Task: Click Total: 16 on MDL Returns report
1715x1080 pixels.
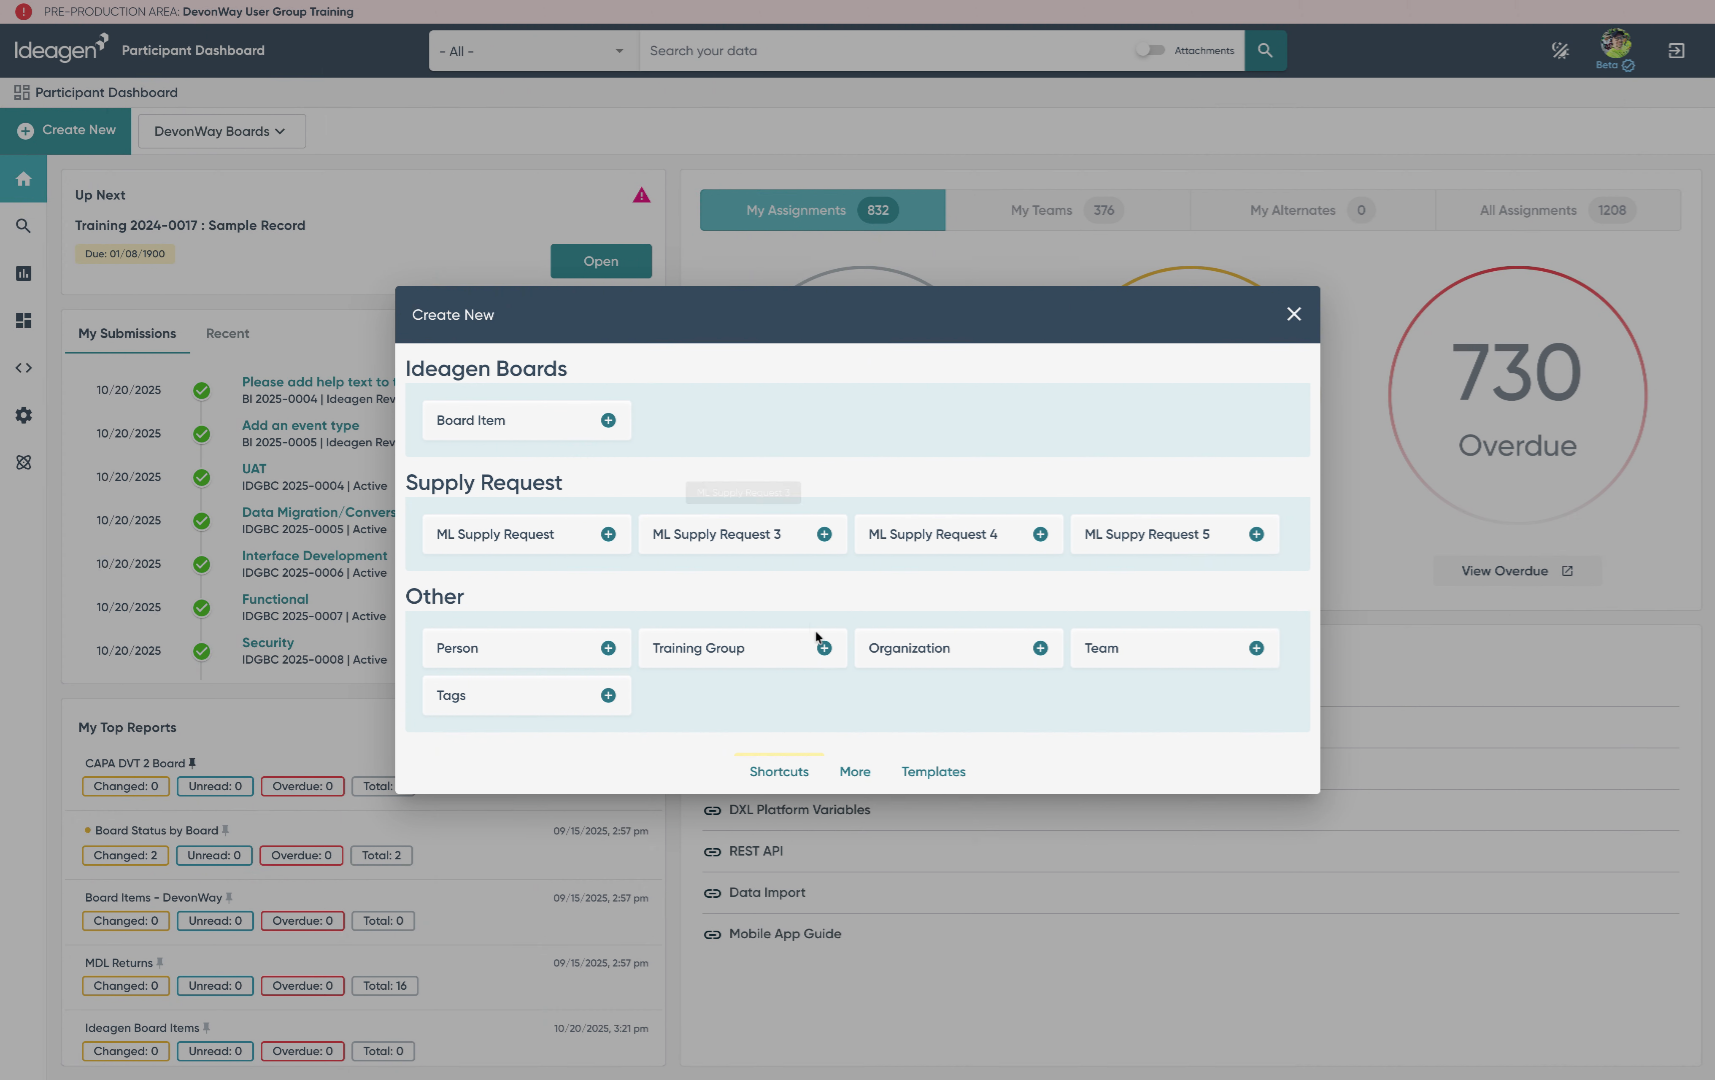Action: coord(385,986)
